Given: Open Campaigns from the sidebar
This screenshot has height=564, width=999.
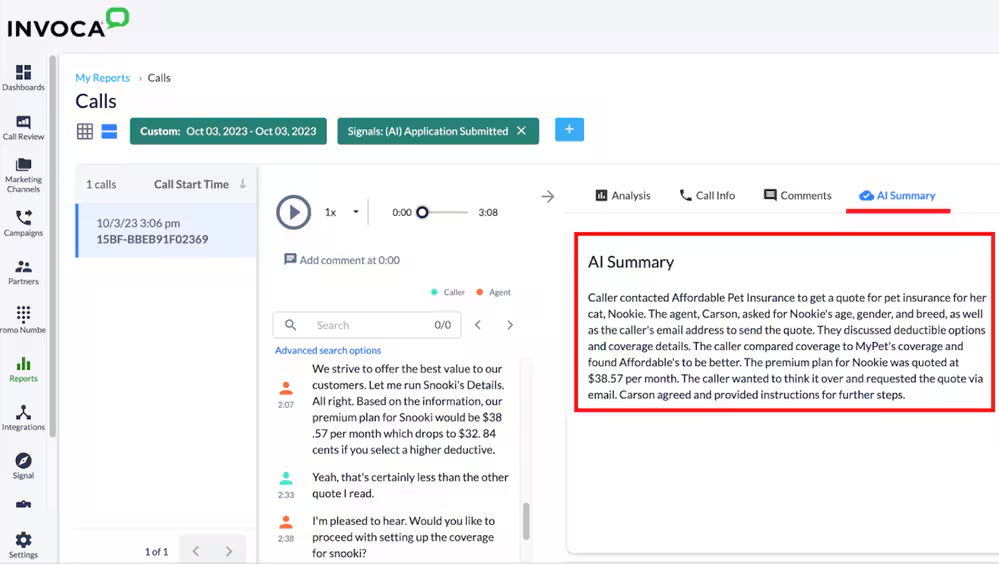Looking at the screenshot, I should click(x=23, y=222).
